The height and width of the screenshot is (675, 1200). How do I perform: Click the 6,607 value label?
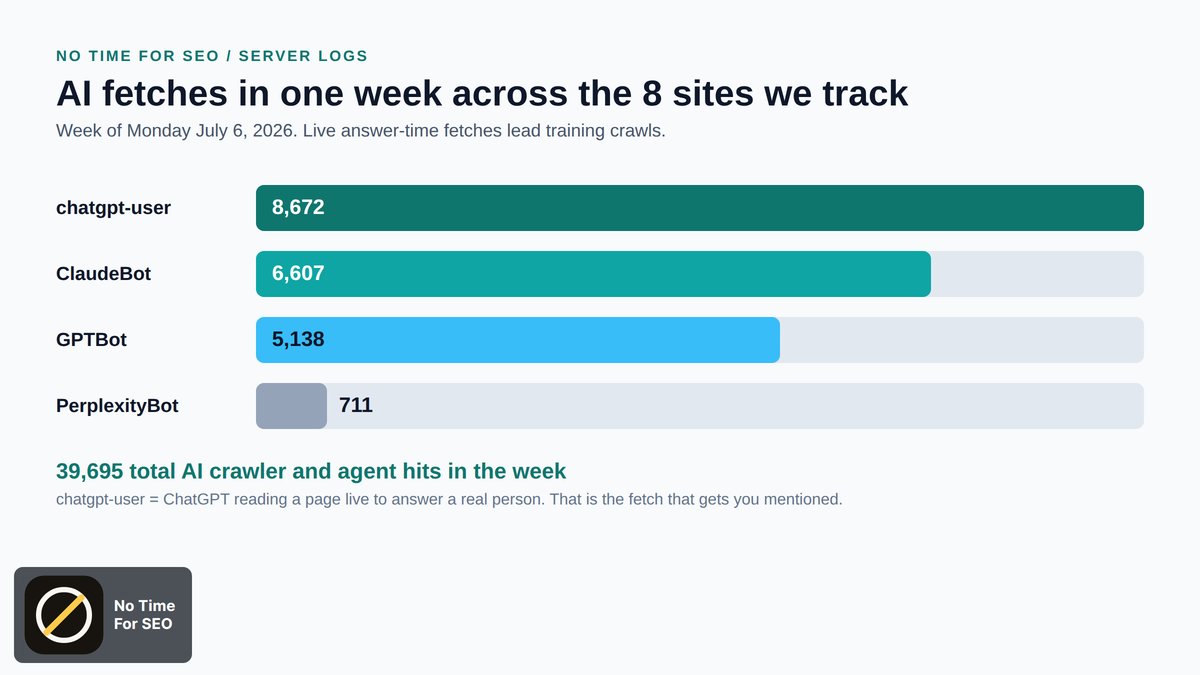click(x=298, y=274)
